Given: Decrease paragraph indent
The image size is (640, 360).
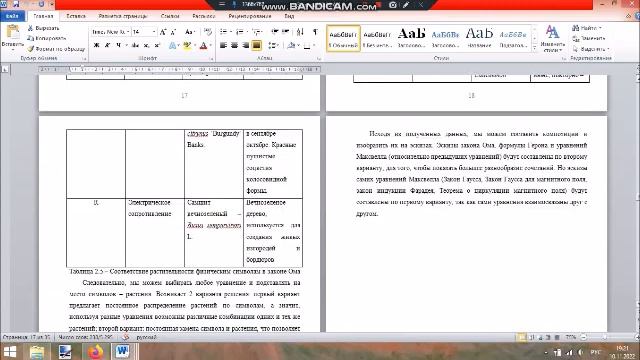Looking at the screenshot, I should coord(275,31).
